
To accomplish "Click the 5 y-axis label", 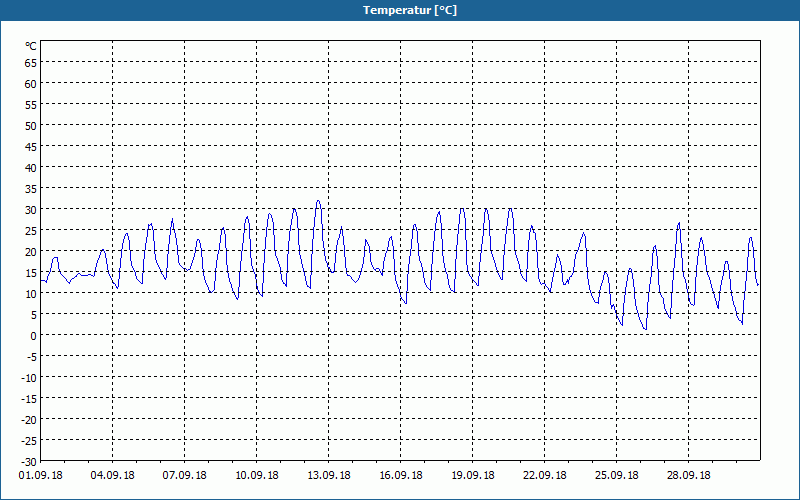I will point(34,315).
